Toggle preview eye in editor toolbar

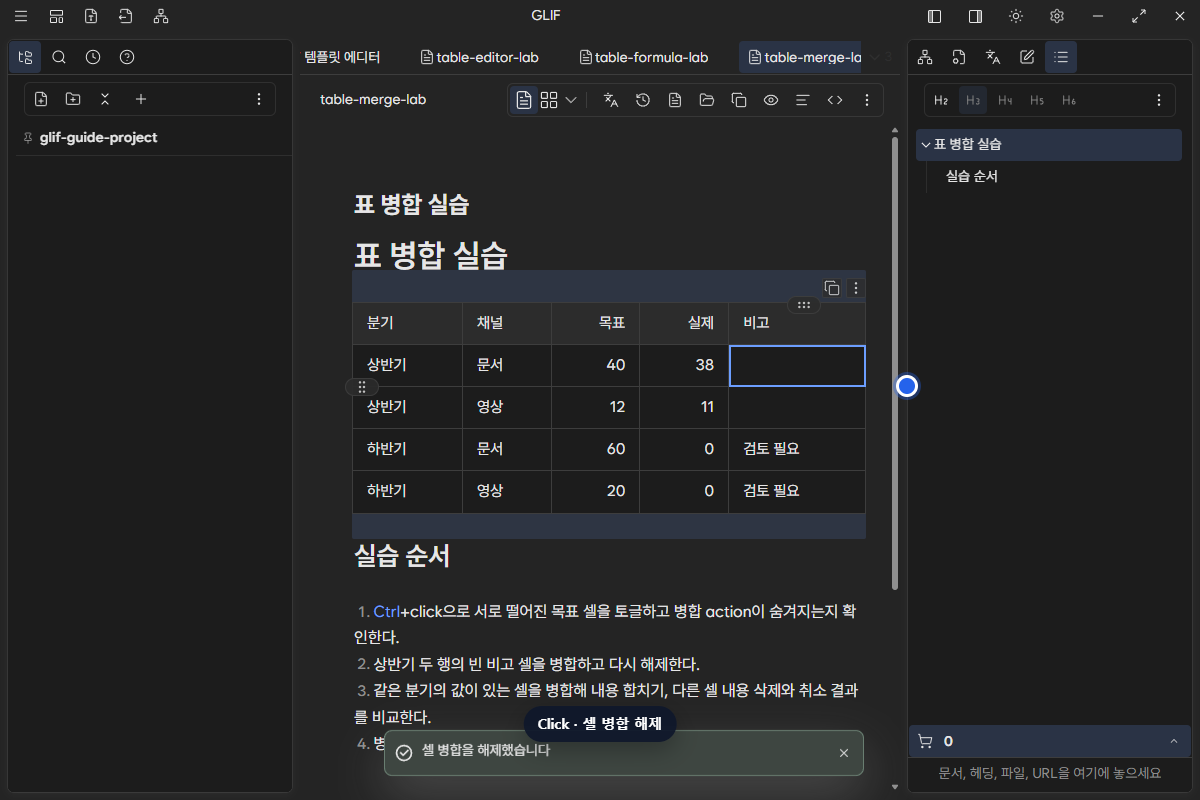771,100
